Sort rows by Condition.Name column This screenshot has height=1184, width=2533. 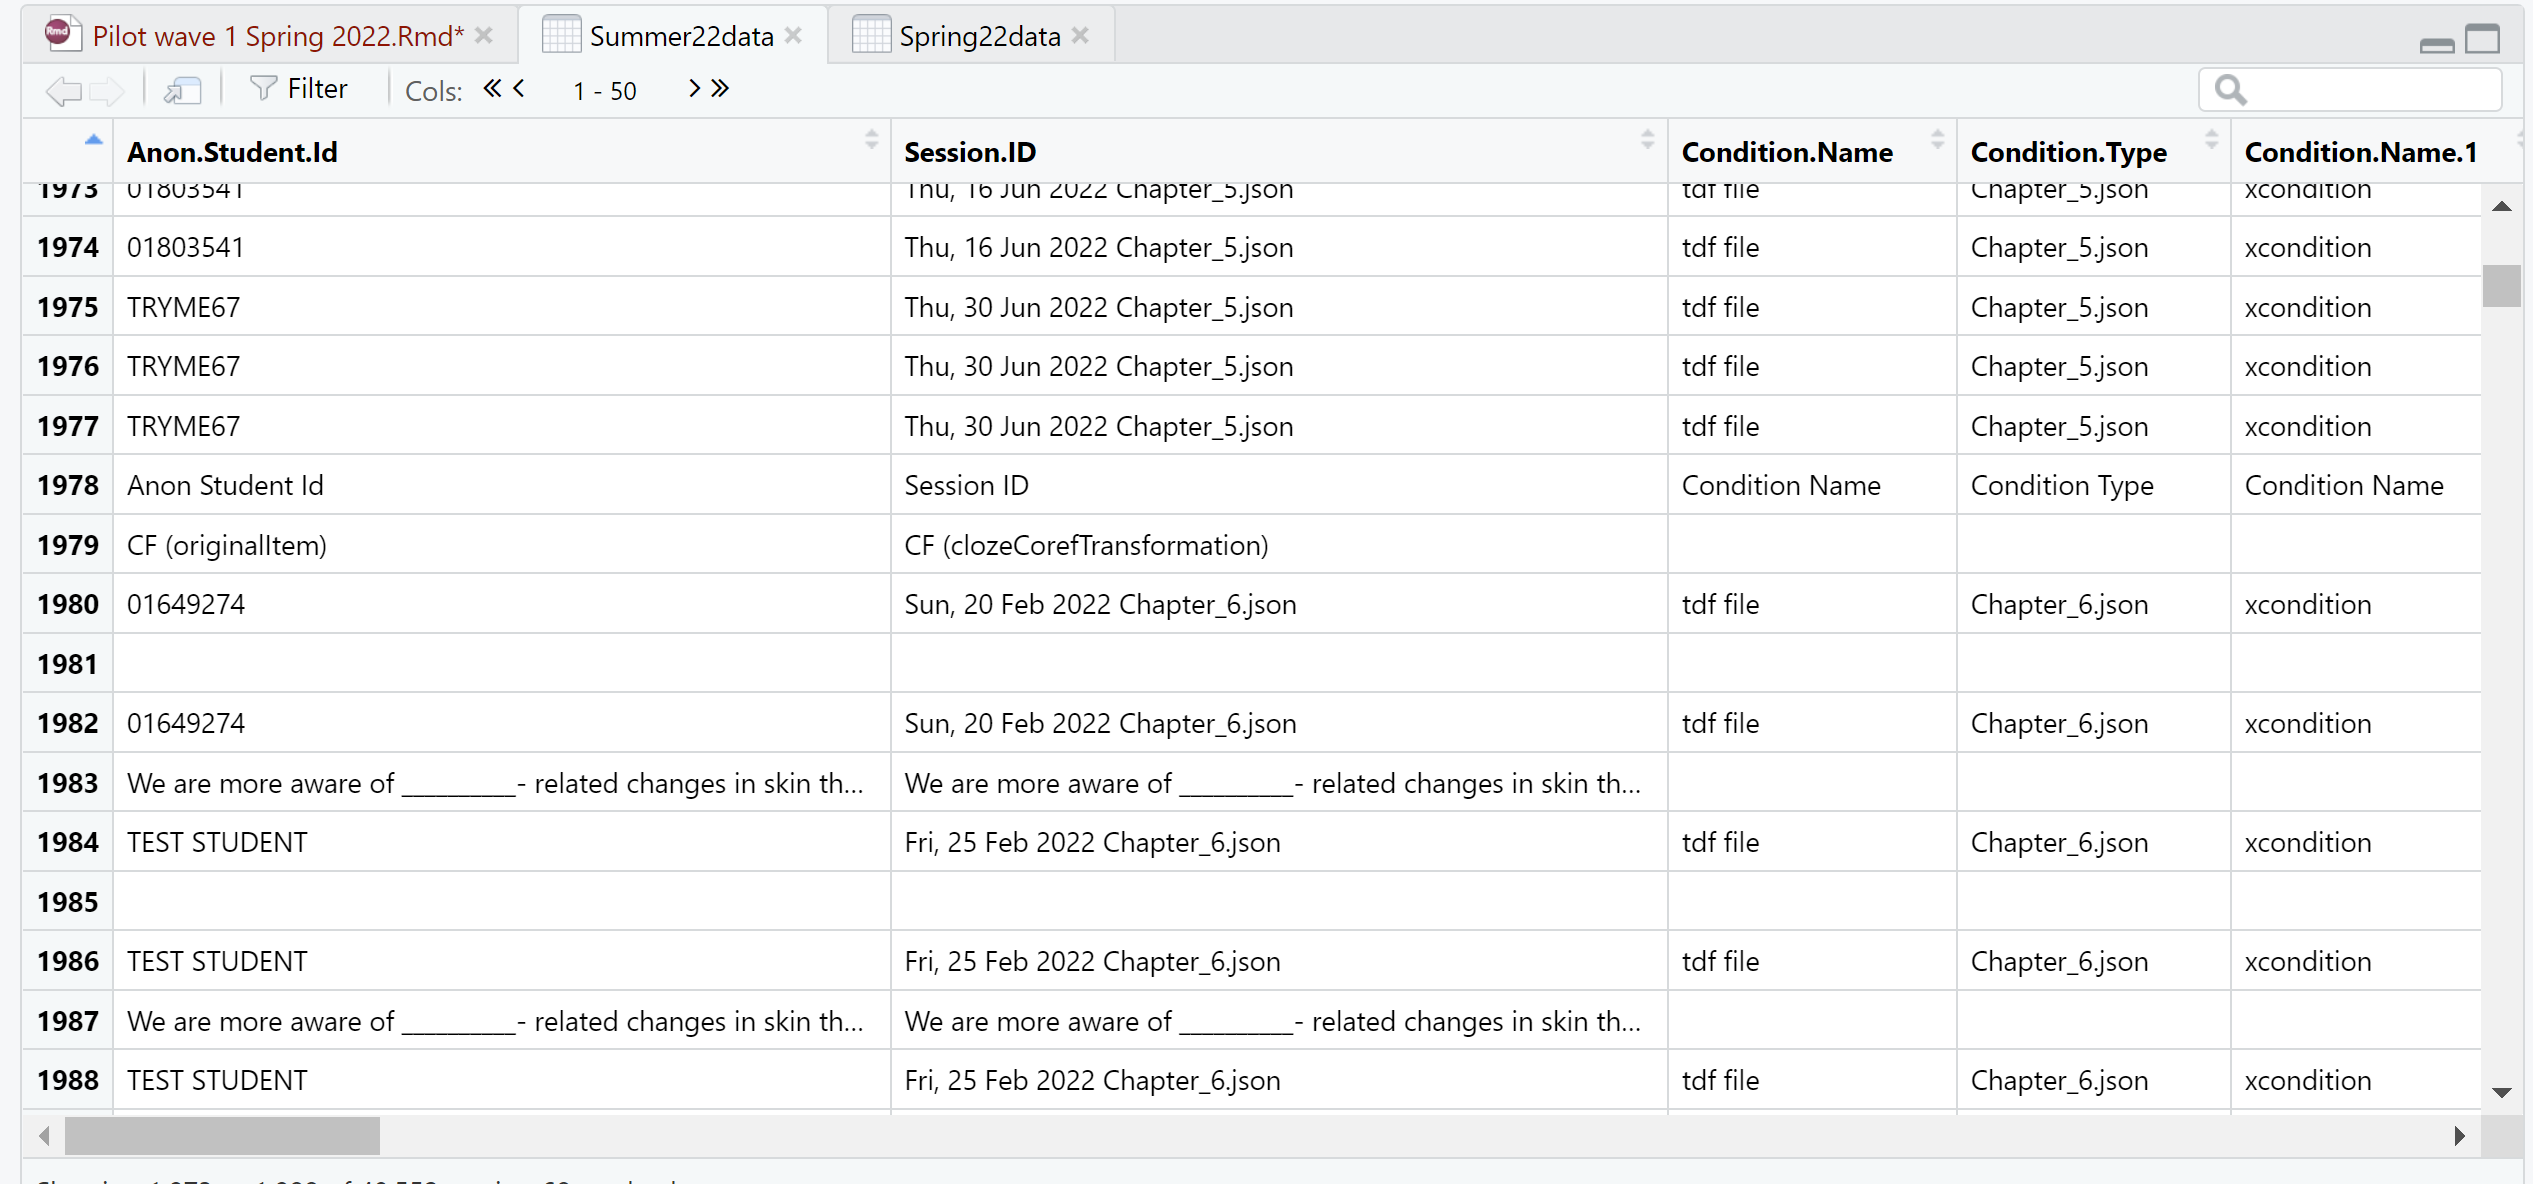point(1936,141)
